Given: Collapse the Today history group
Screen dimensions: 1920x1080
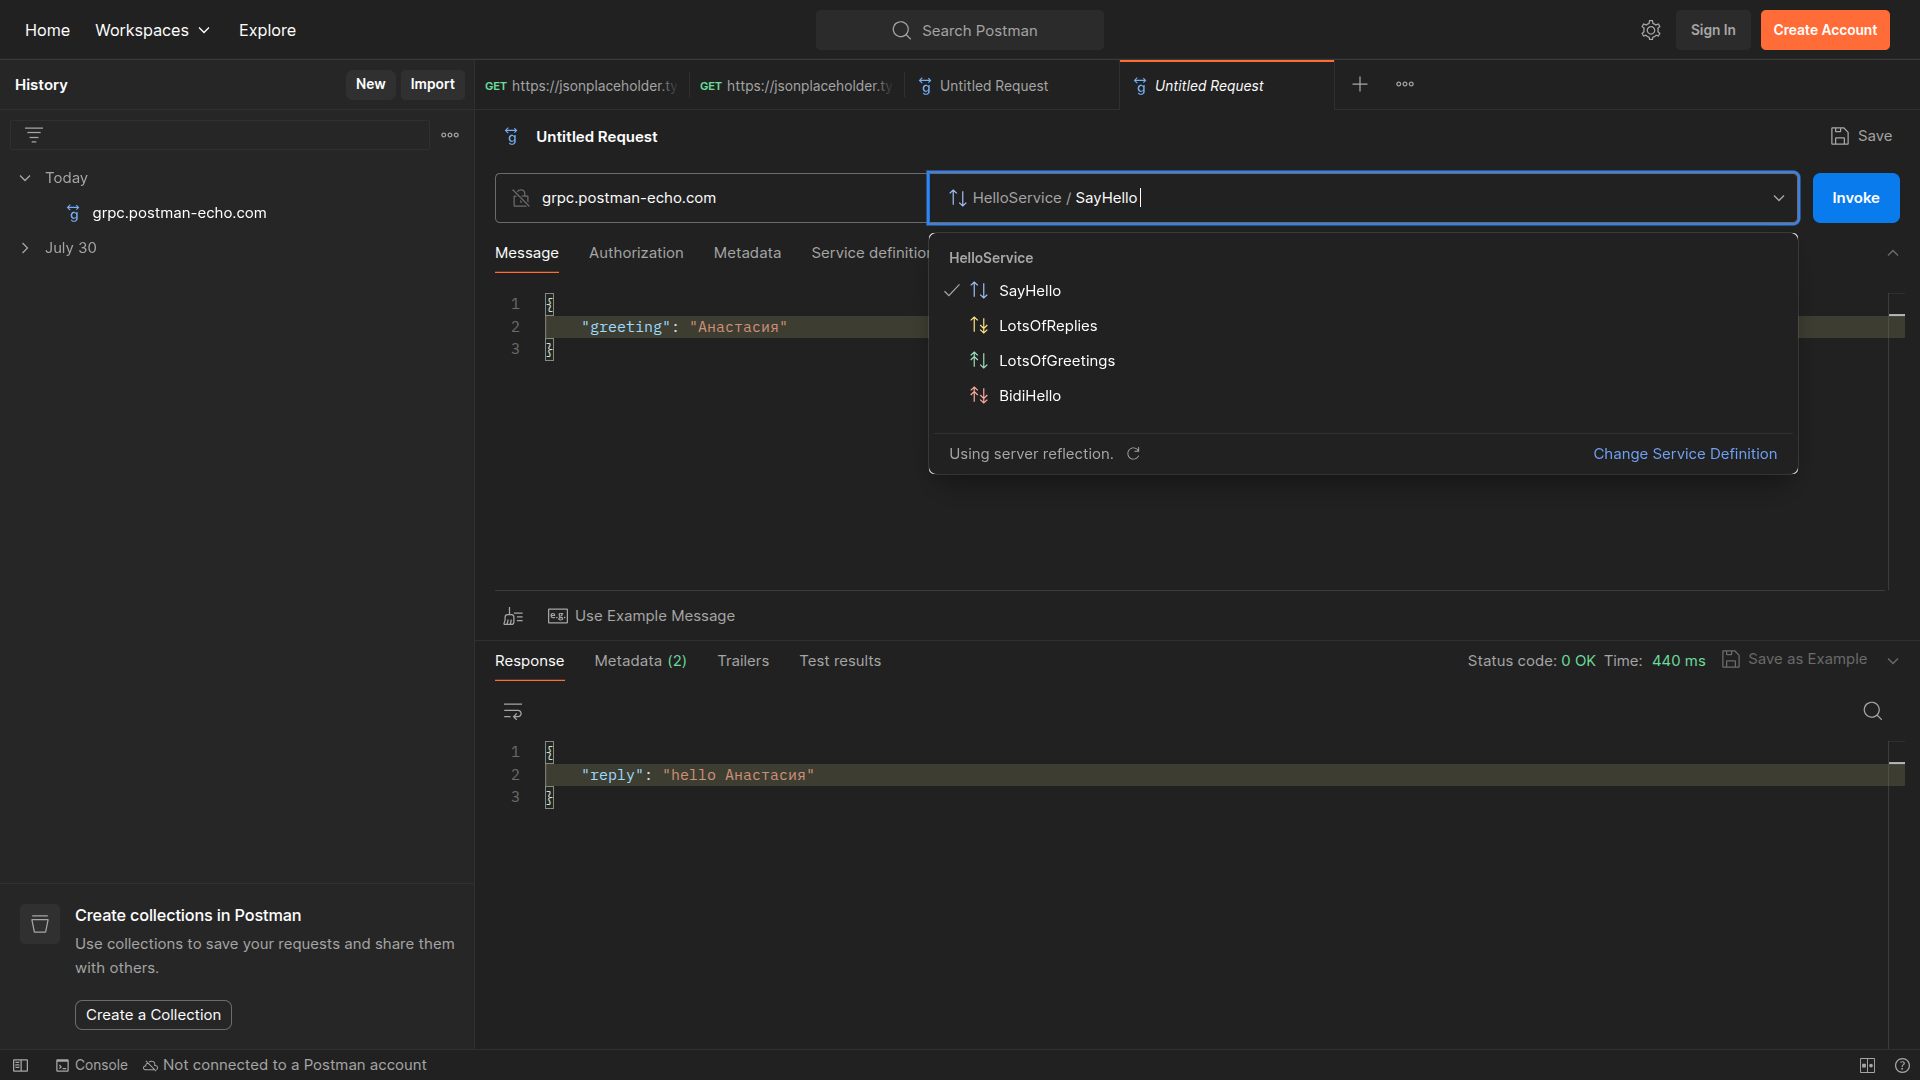Looking at the screenshot, I should [x=25, y=178].
